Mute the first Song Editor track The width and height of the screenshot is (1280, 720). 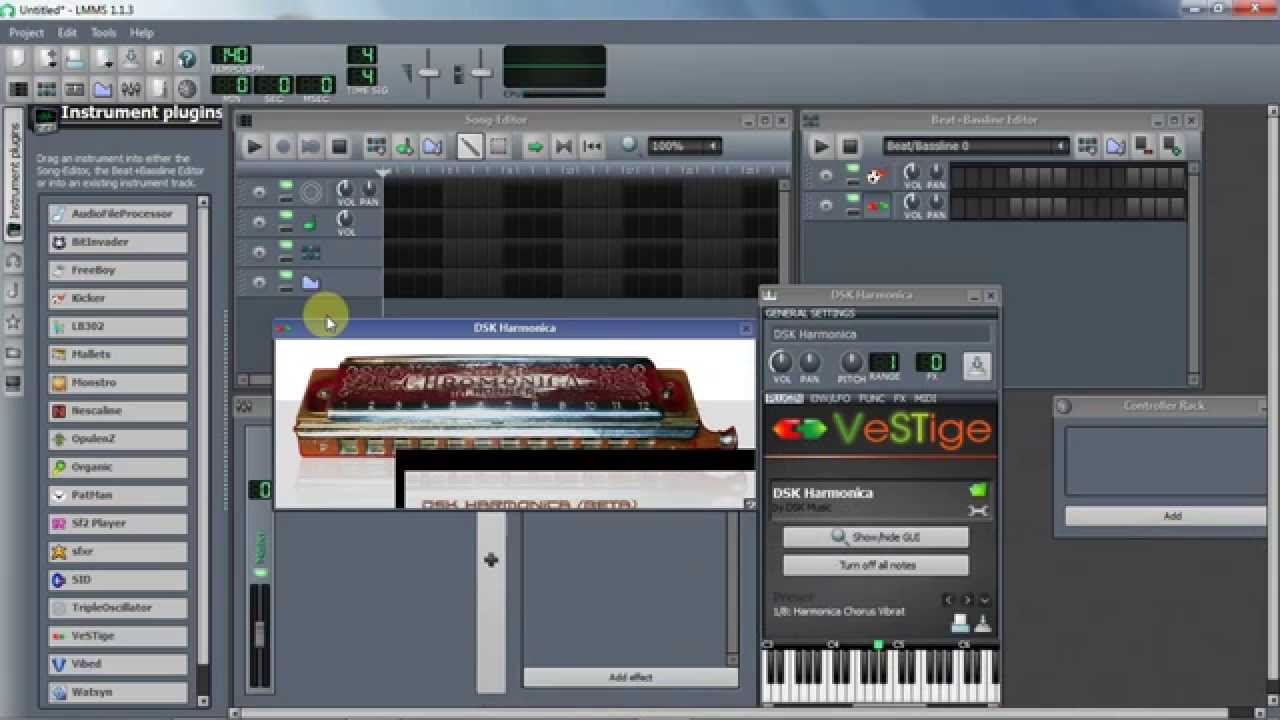285,186
